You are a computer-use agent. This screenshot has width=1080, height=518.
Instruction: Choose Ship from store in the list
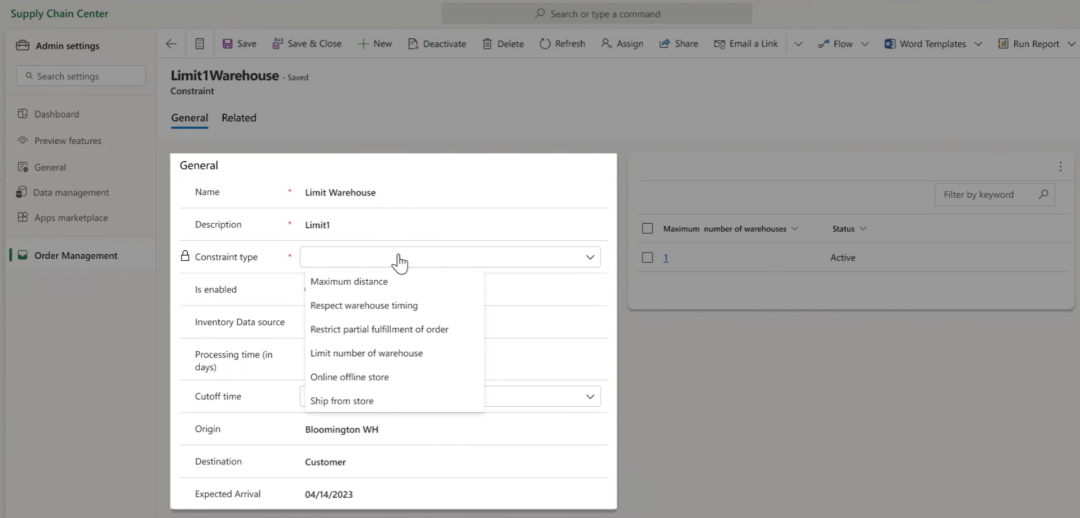pos(342,401)
